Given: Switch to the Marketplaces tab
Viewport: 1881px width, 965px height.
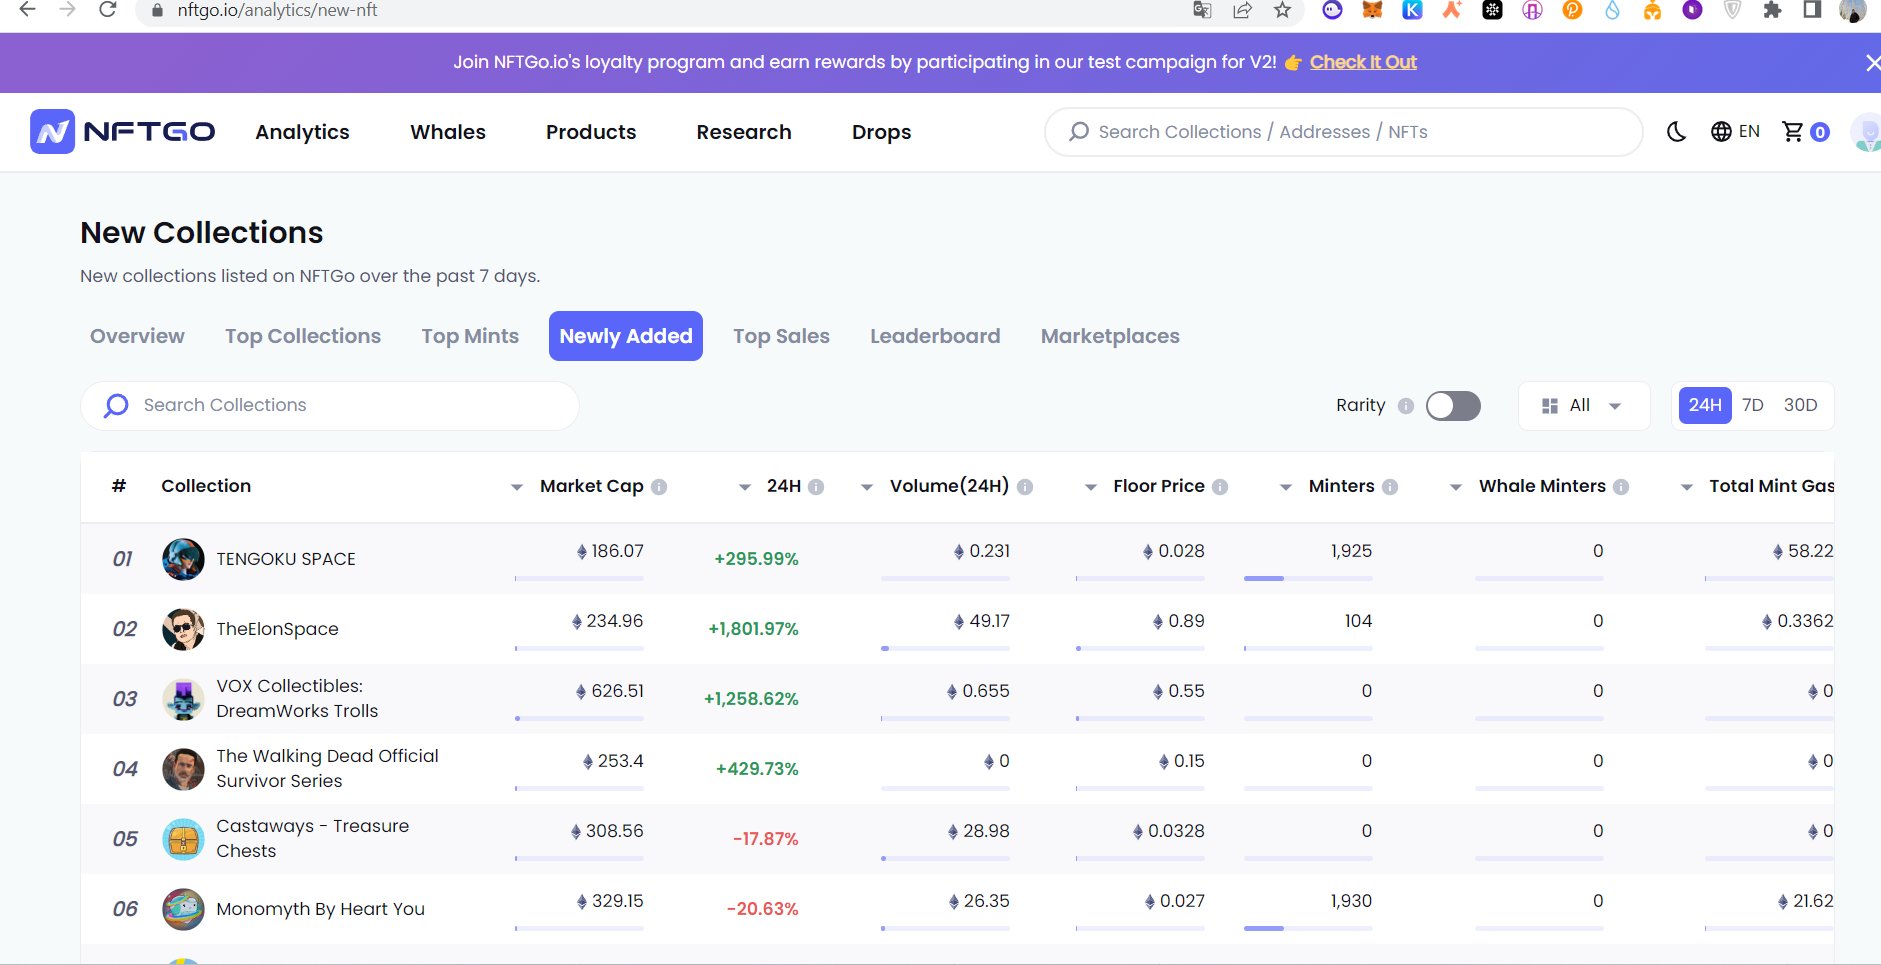Looking at the screenshot, I should [x=1110, y=336].
